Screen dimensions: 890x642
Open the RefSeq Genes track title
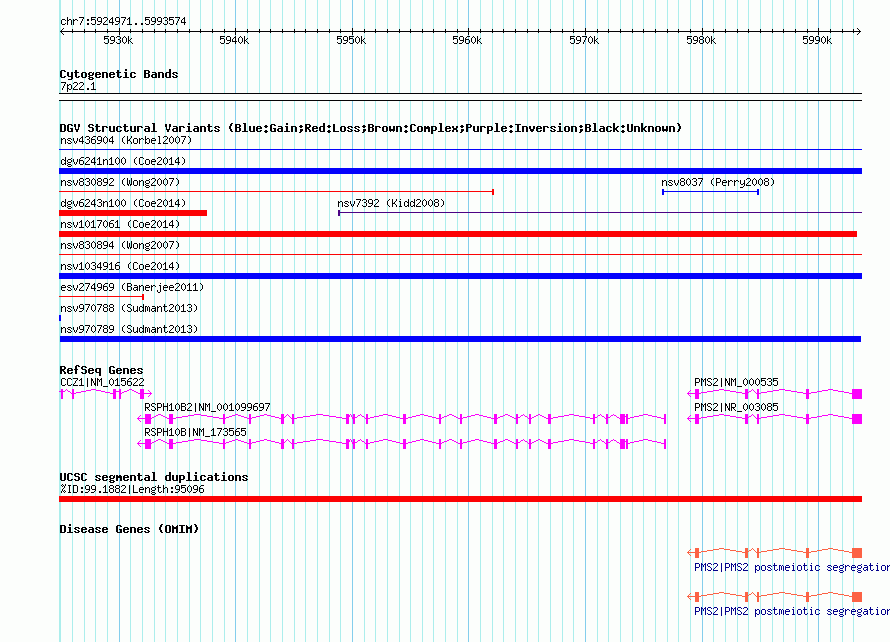[101, 370]
